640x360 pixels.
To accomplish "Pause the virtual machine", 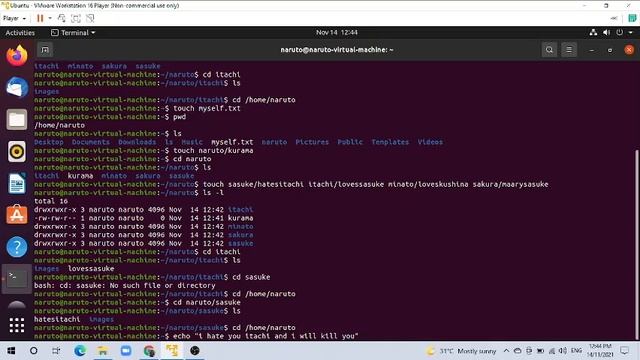I will 40,18.
